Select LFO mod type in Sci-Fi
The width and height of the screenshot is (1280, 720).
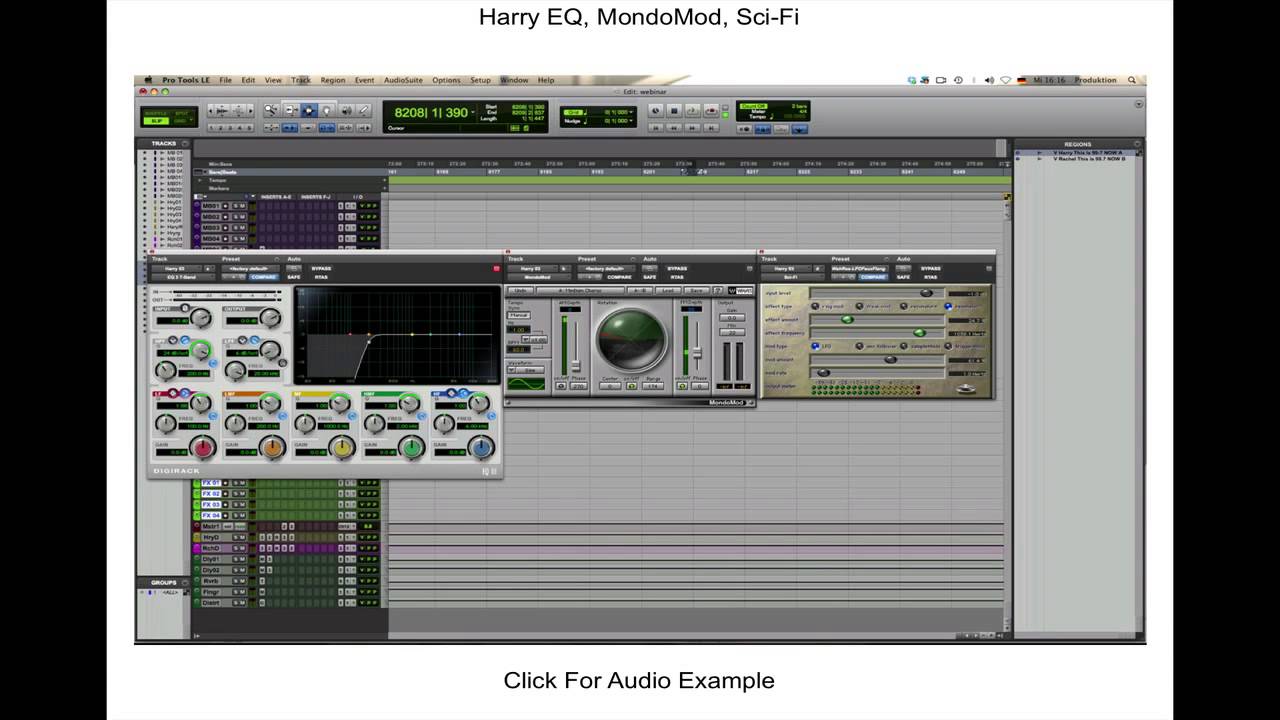click(x=815, y=346)
